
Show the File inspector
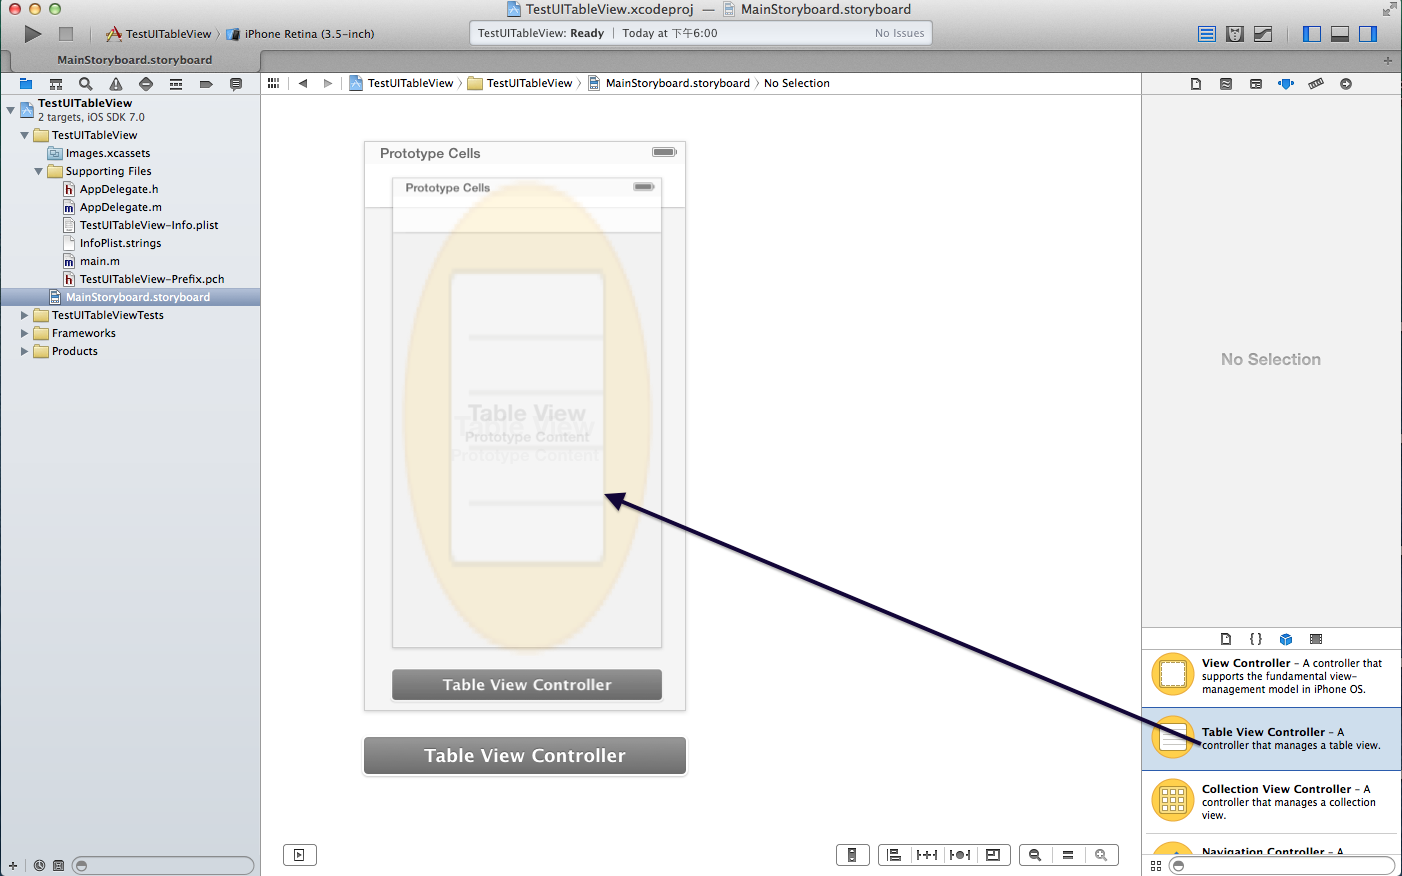(x=1196, y=84)
